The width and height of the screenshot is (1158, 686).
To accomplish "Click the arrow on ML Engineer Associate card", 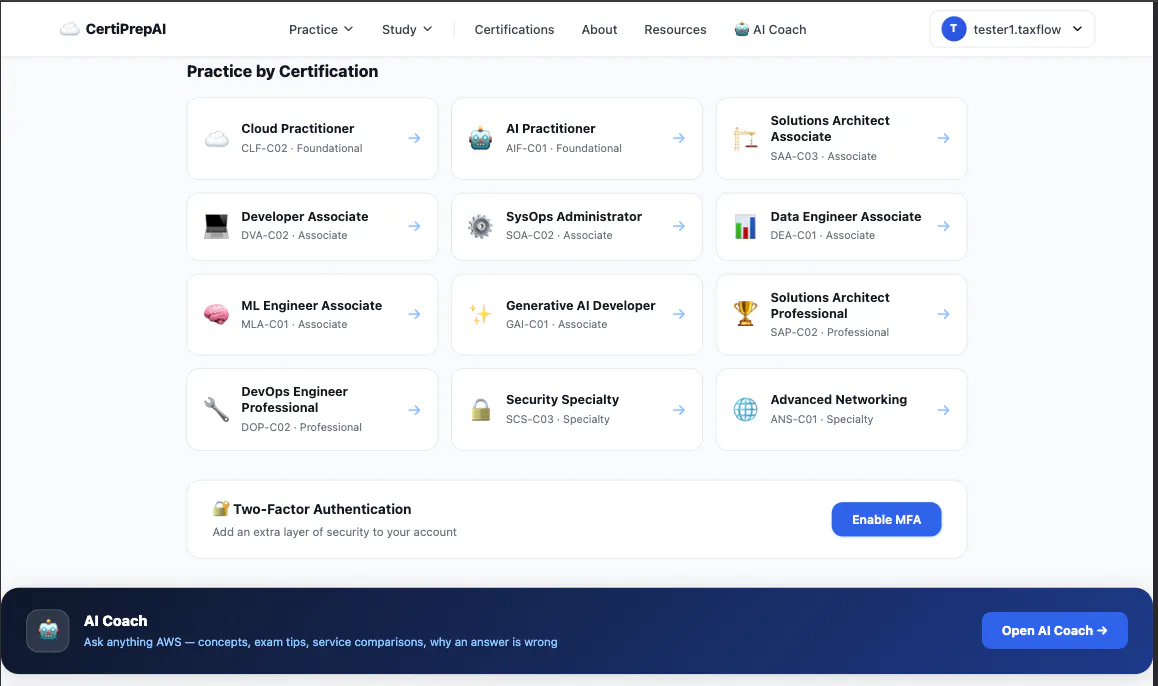I will pos(414,314).
